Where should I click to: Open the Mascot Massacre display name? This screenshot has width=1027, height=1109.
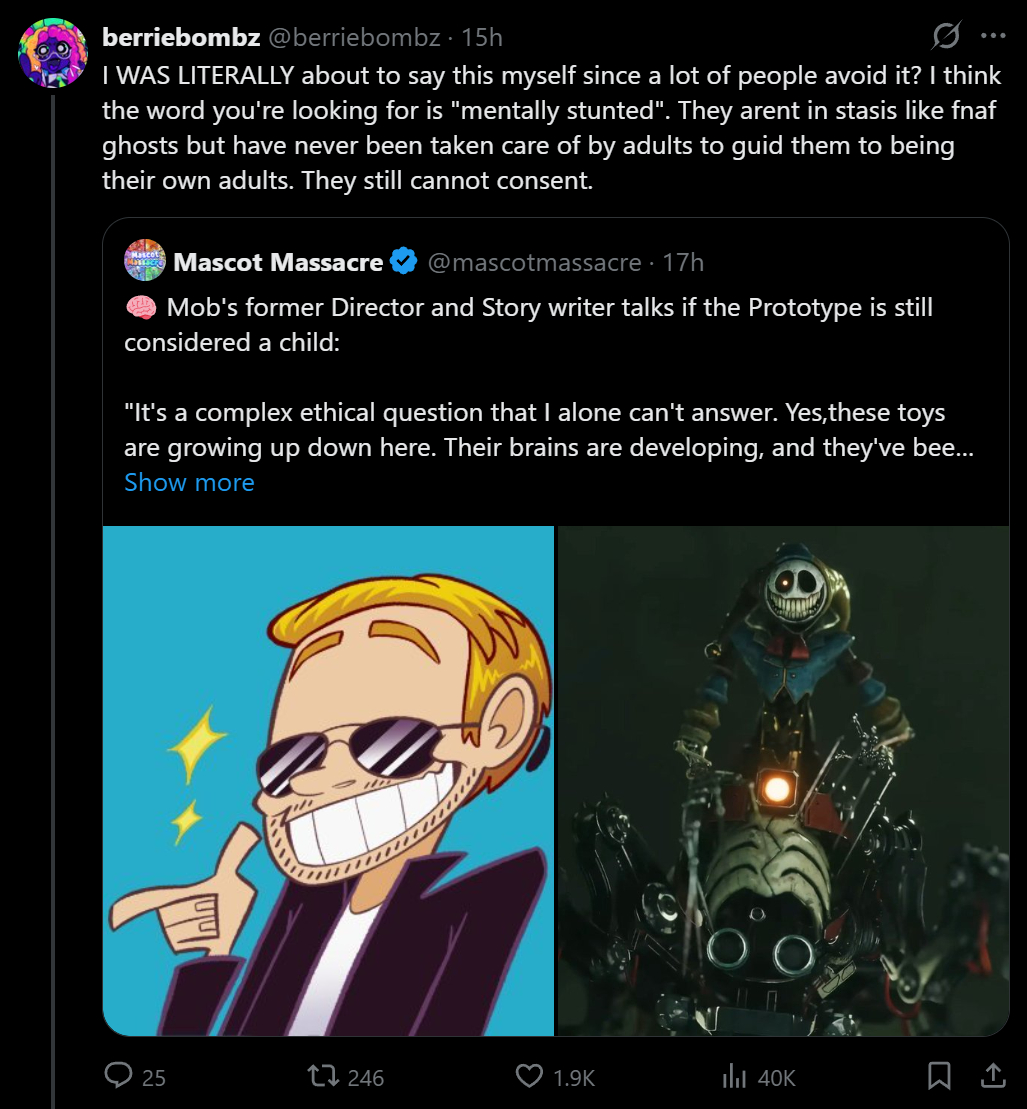coord(277,262)
